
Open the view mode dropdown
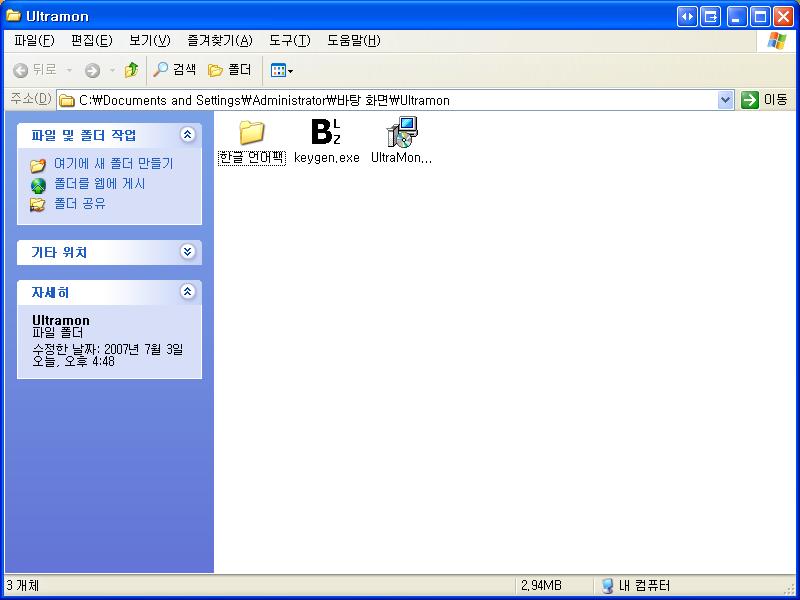click(282, 70)
